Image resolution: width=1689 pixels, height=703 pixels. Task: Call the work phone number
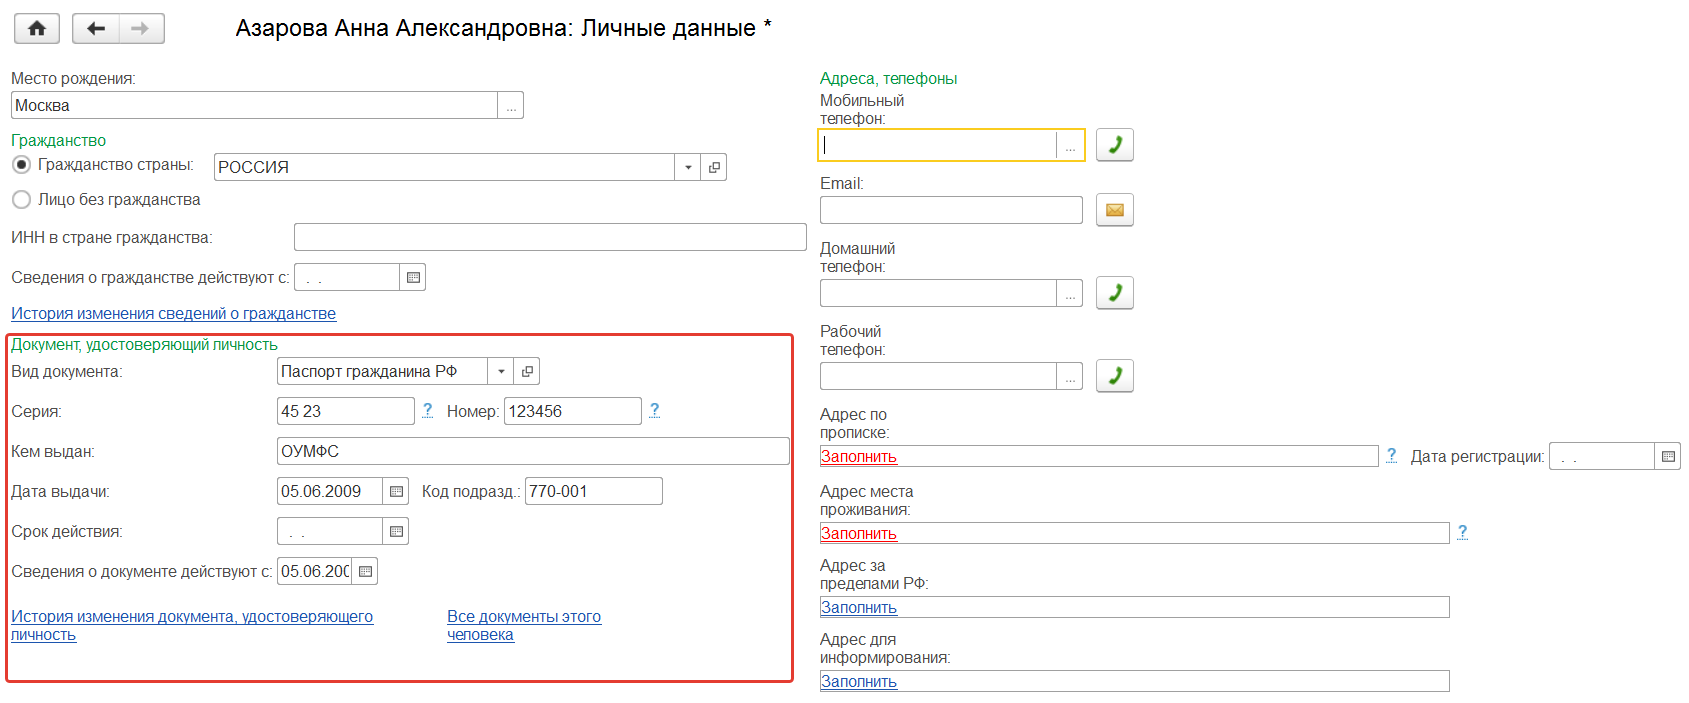coord(1114,376)
